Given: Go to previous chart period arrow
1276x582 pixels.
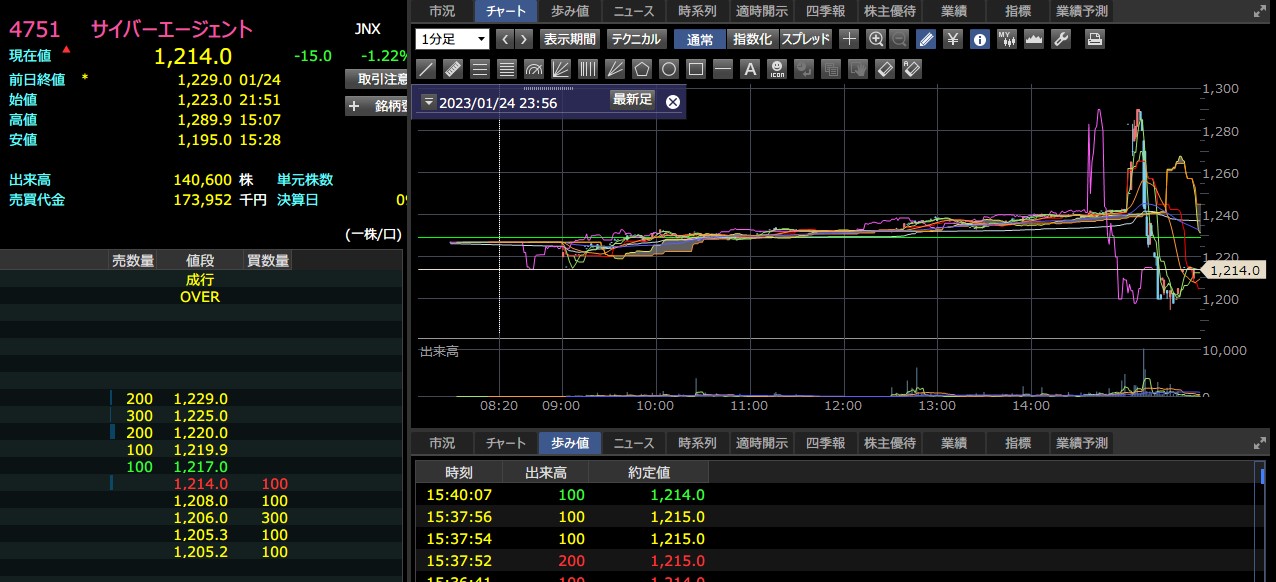Looking at the screenshot, I should pyautogui.click(x=503, y=39).
